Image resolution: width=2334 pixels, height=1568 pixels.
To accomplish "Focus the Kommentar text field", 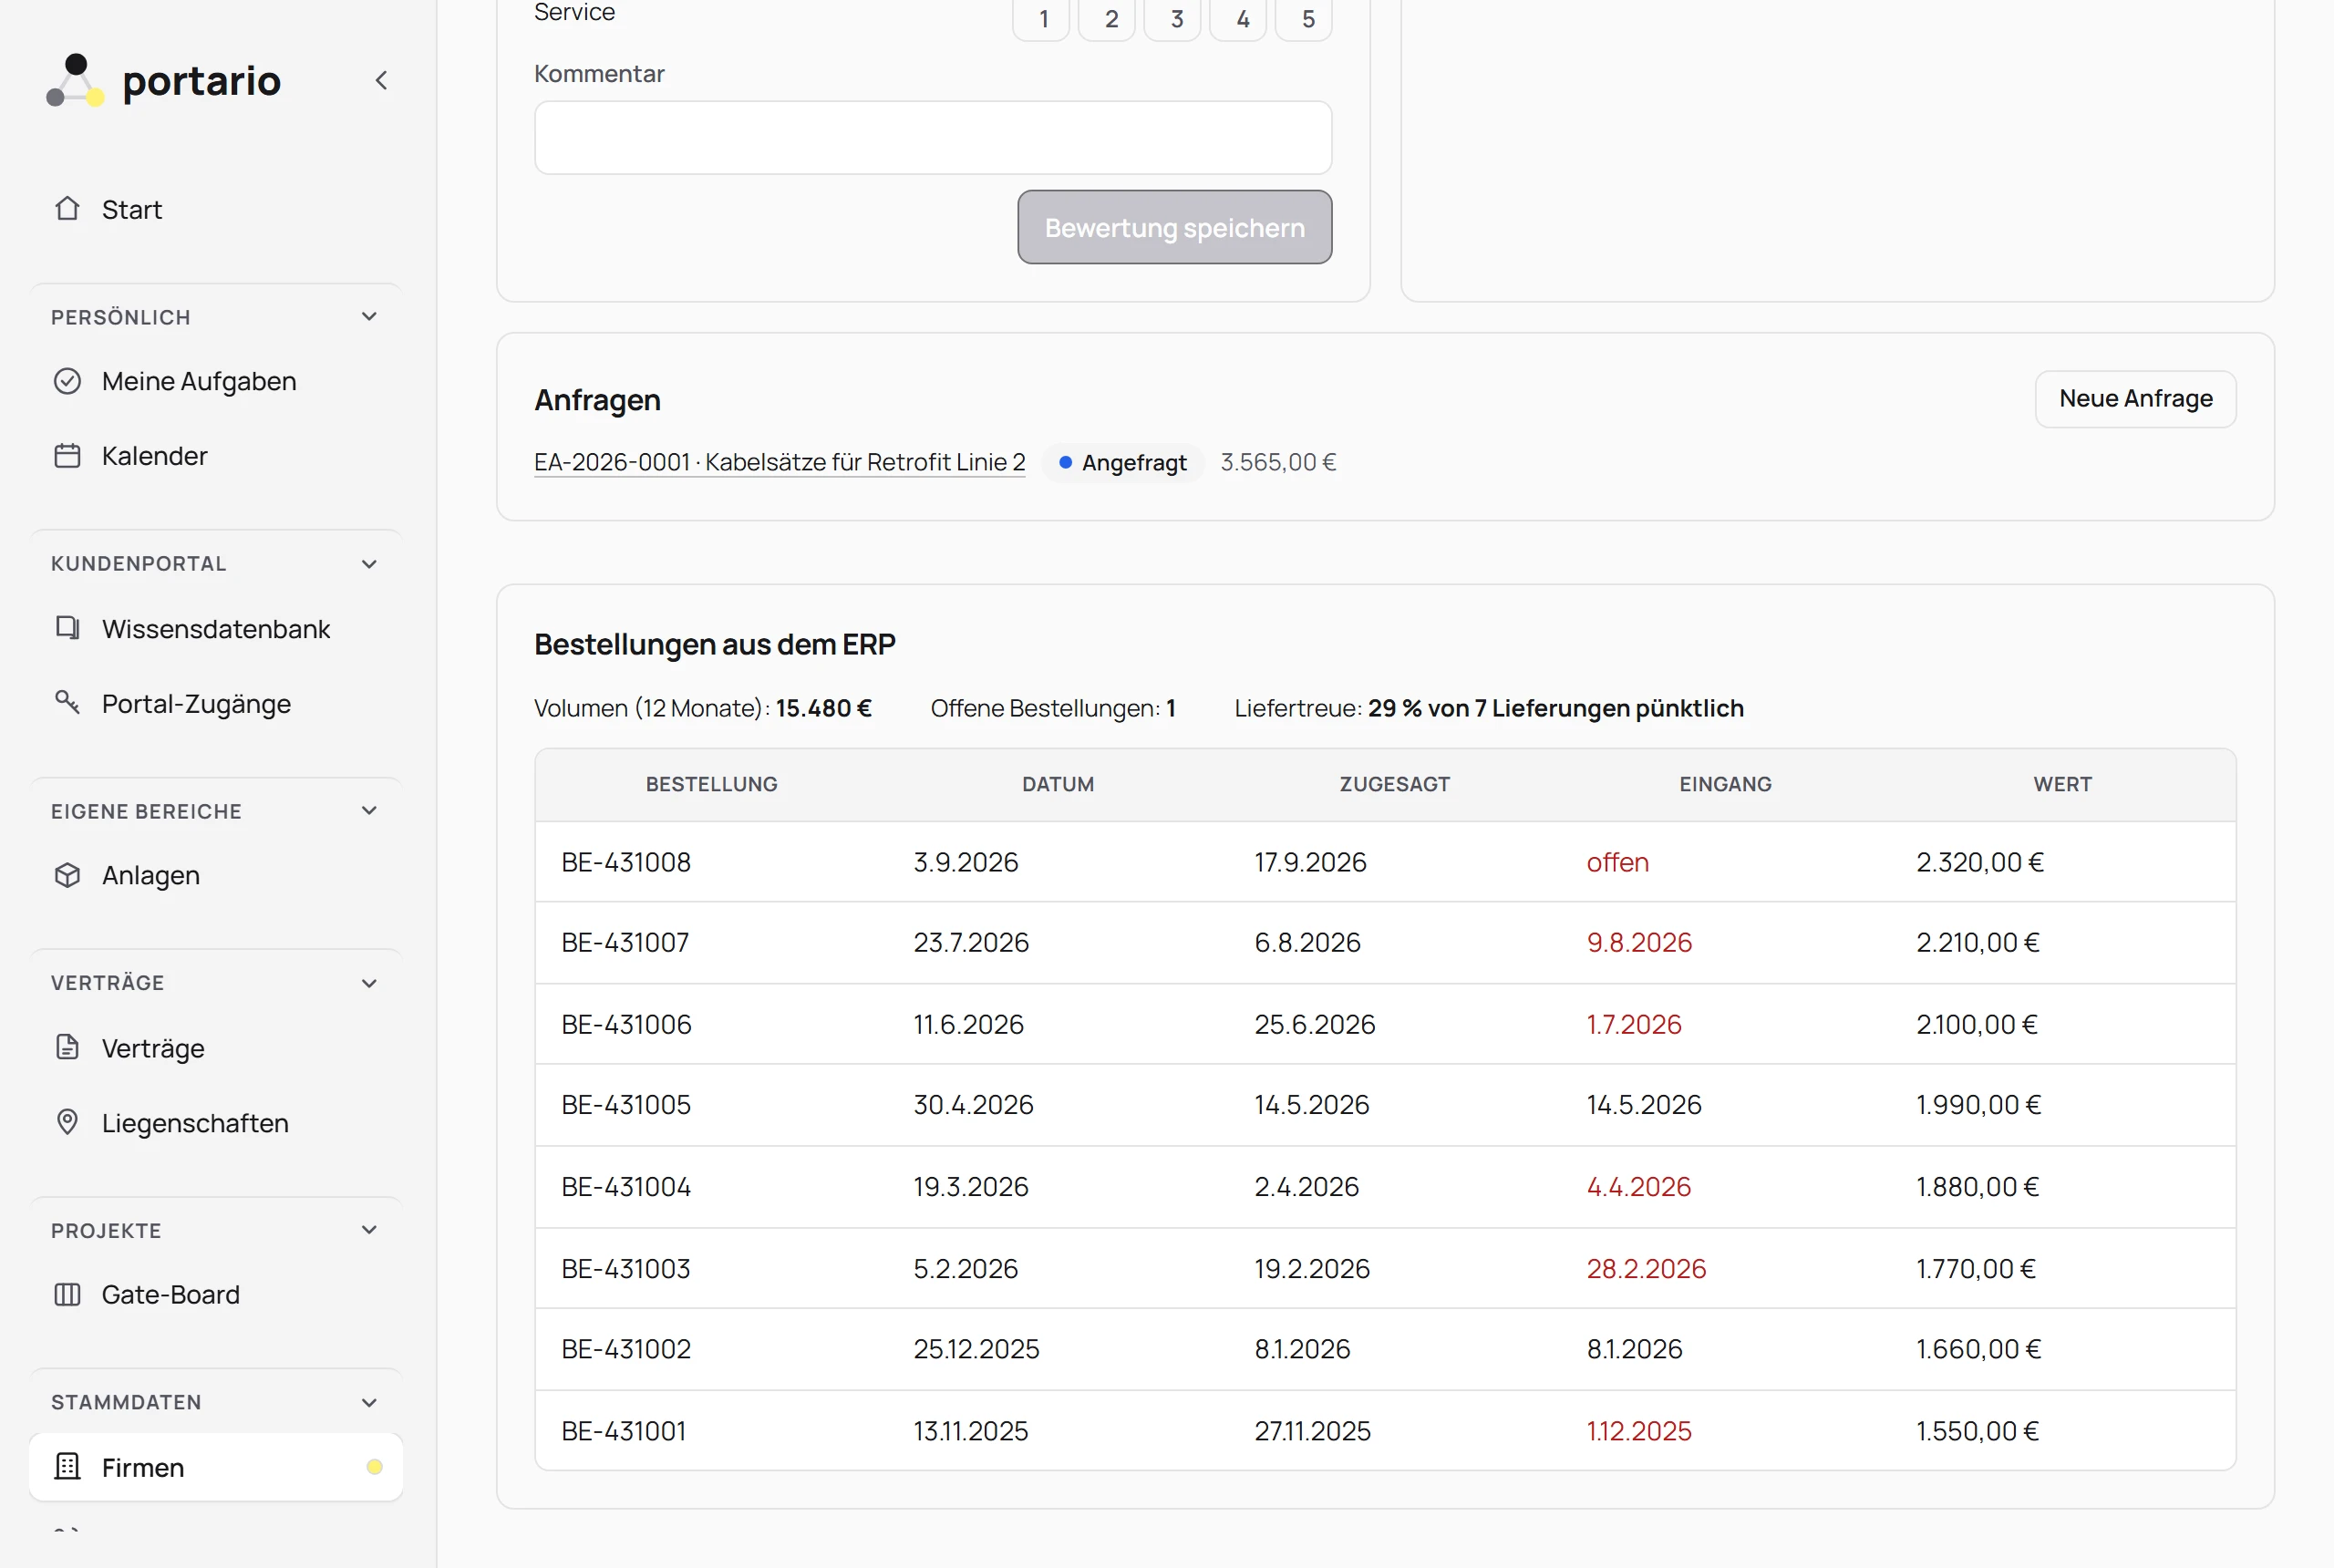I will pyautogui.click(x=932, y=137).
